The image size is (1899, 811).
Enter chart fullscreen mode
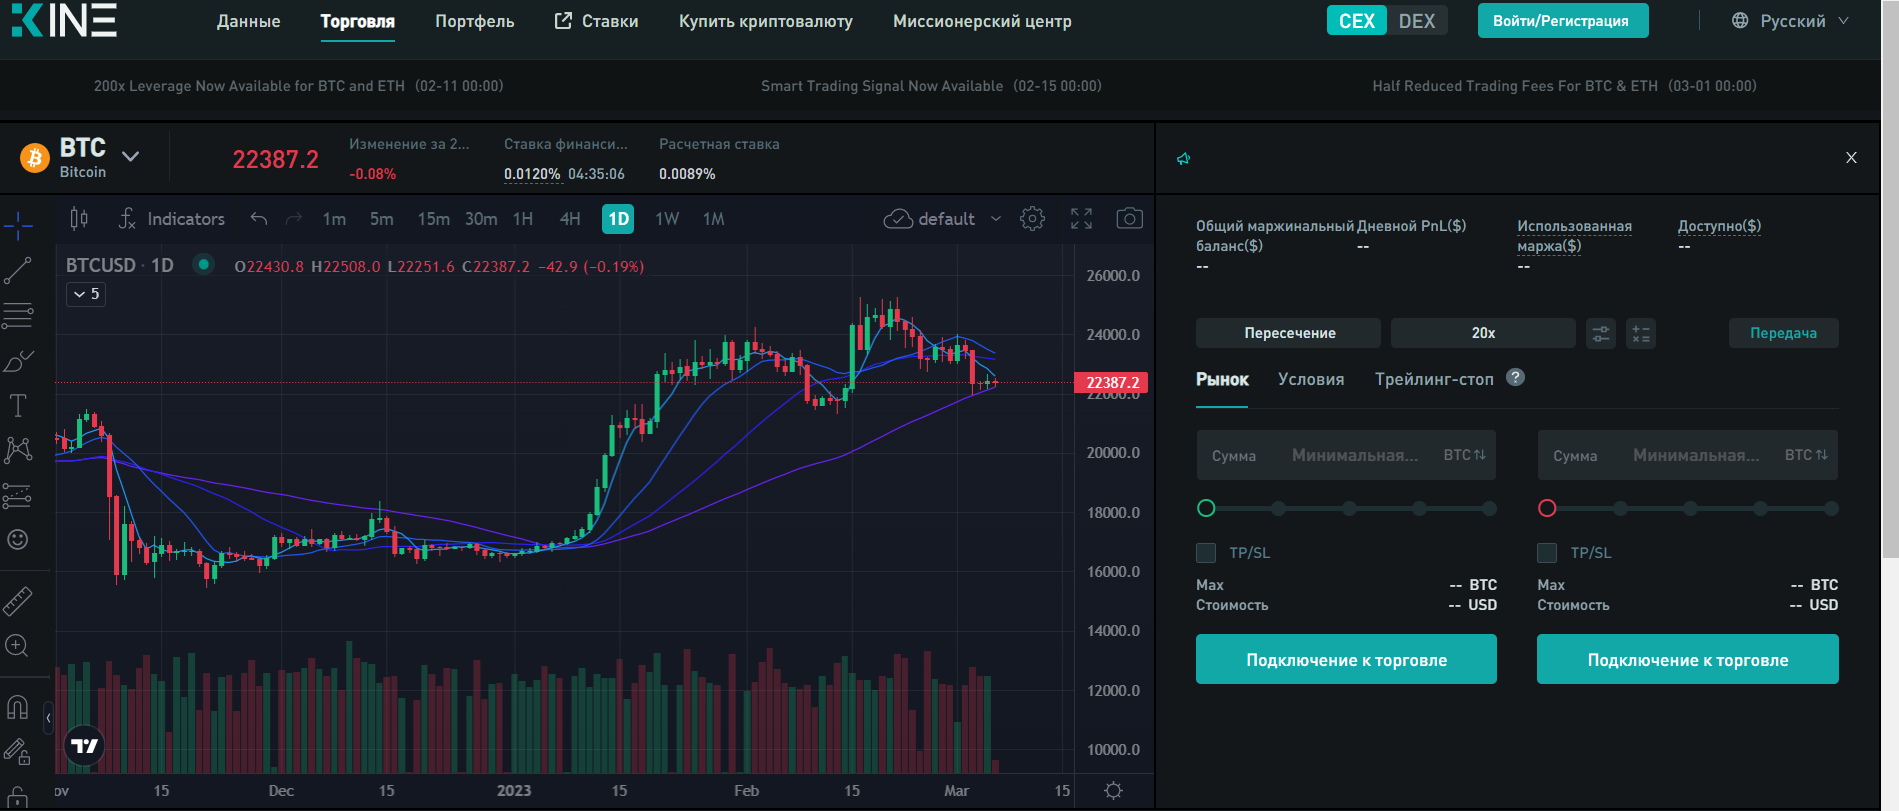pos(1081,219)
